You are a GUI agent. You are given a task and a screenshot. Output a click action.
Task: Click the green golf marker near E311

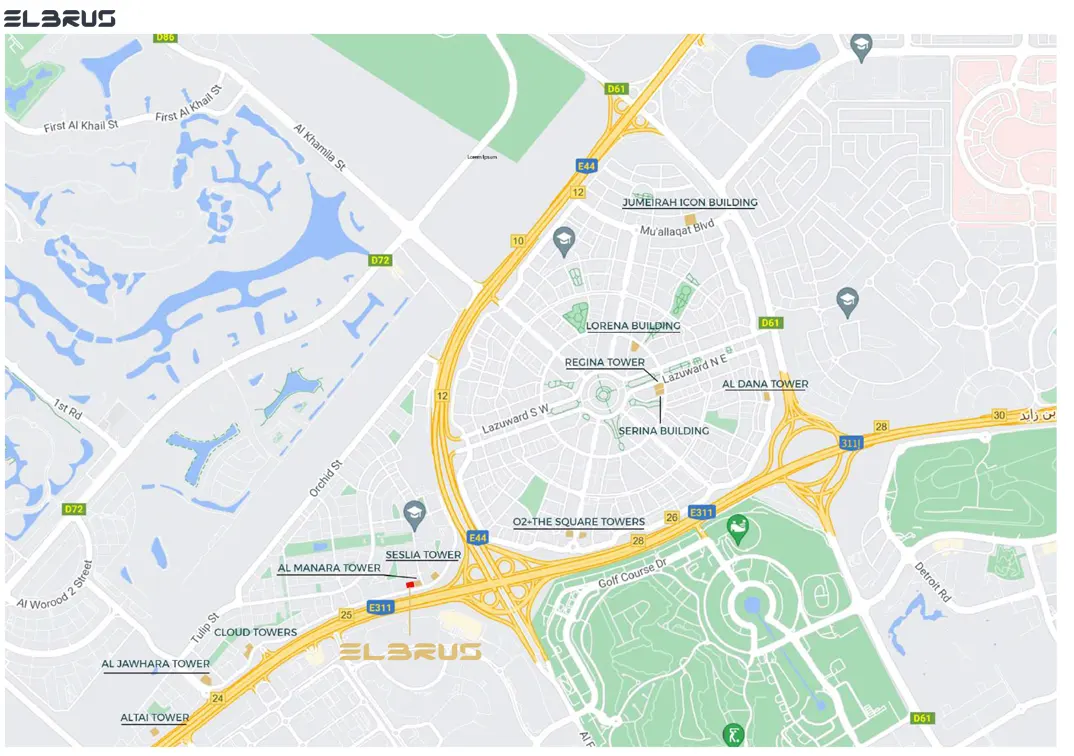[738, 530]
